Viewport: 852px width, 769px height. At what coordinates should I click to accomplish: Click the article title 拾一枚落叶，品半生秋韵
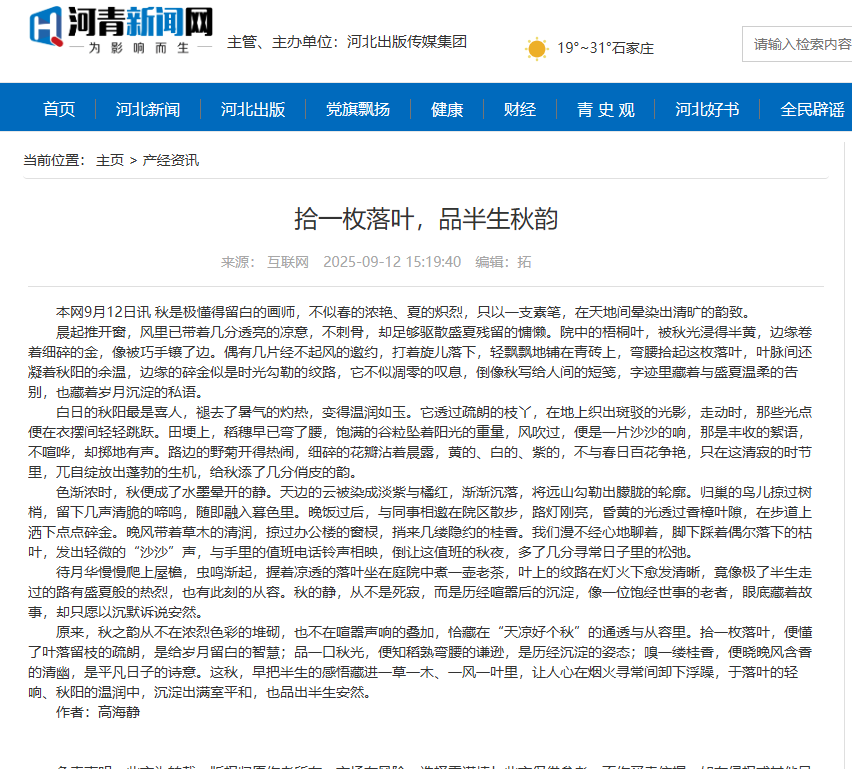click(426, 221)
